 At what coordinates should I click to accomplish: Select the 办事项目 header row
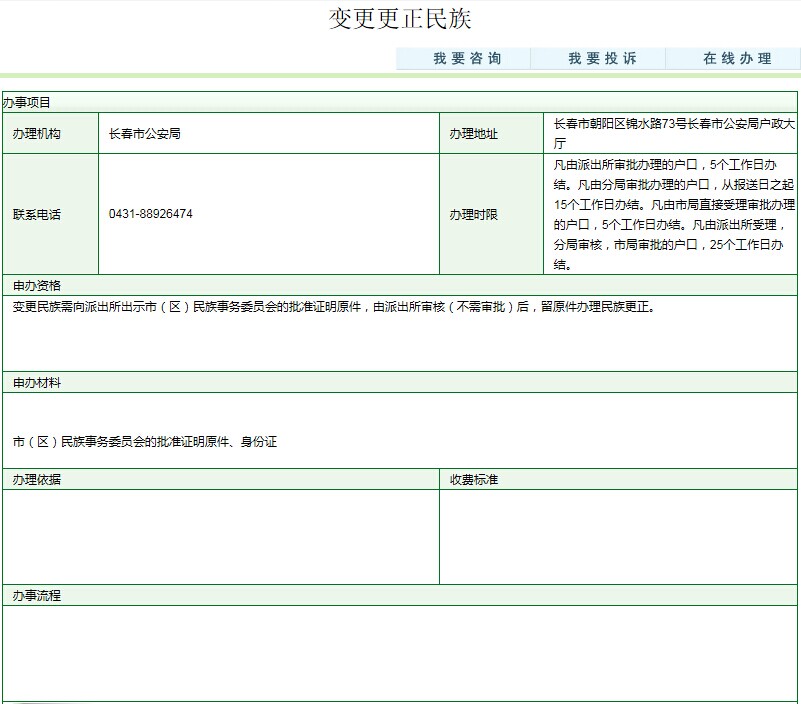[x=399, y=102]
